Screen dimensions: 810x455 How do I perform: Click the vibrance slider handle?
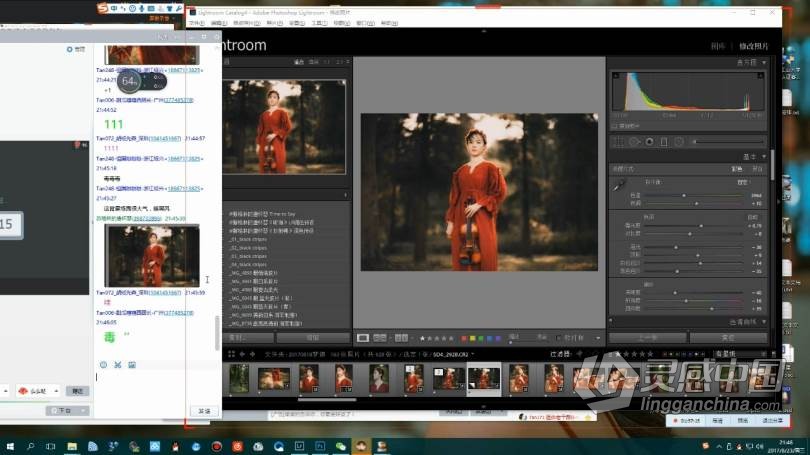[x=686, y=301]
